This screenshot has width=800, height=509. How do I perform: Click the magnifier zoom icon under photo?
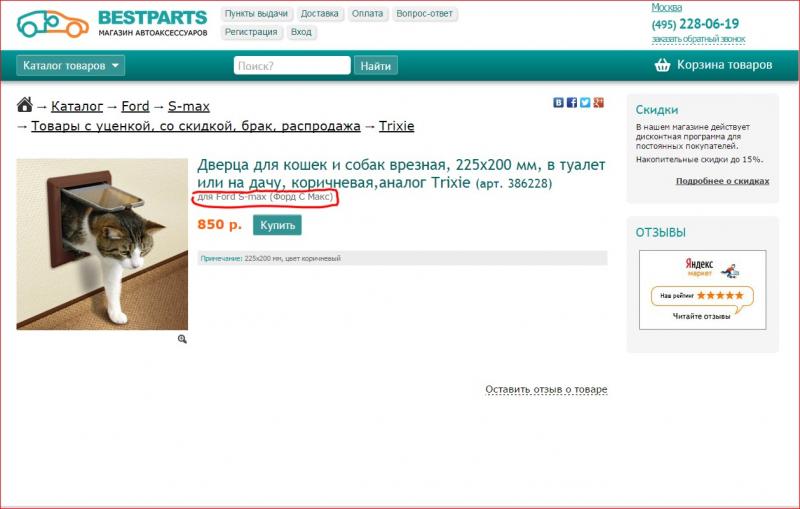click(x=182, y=339)
